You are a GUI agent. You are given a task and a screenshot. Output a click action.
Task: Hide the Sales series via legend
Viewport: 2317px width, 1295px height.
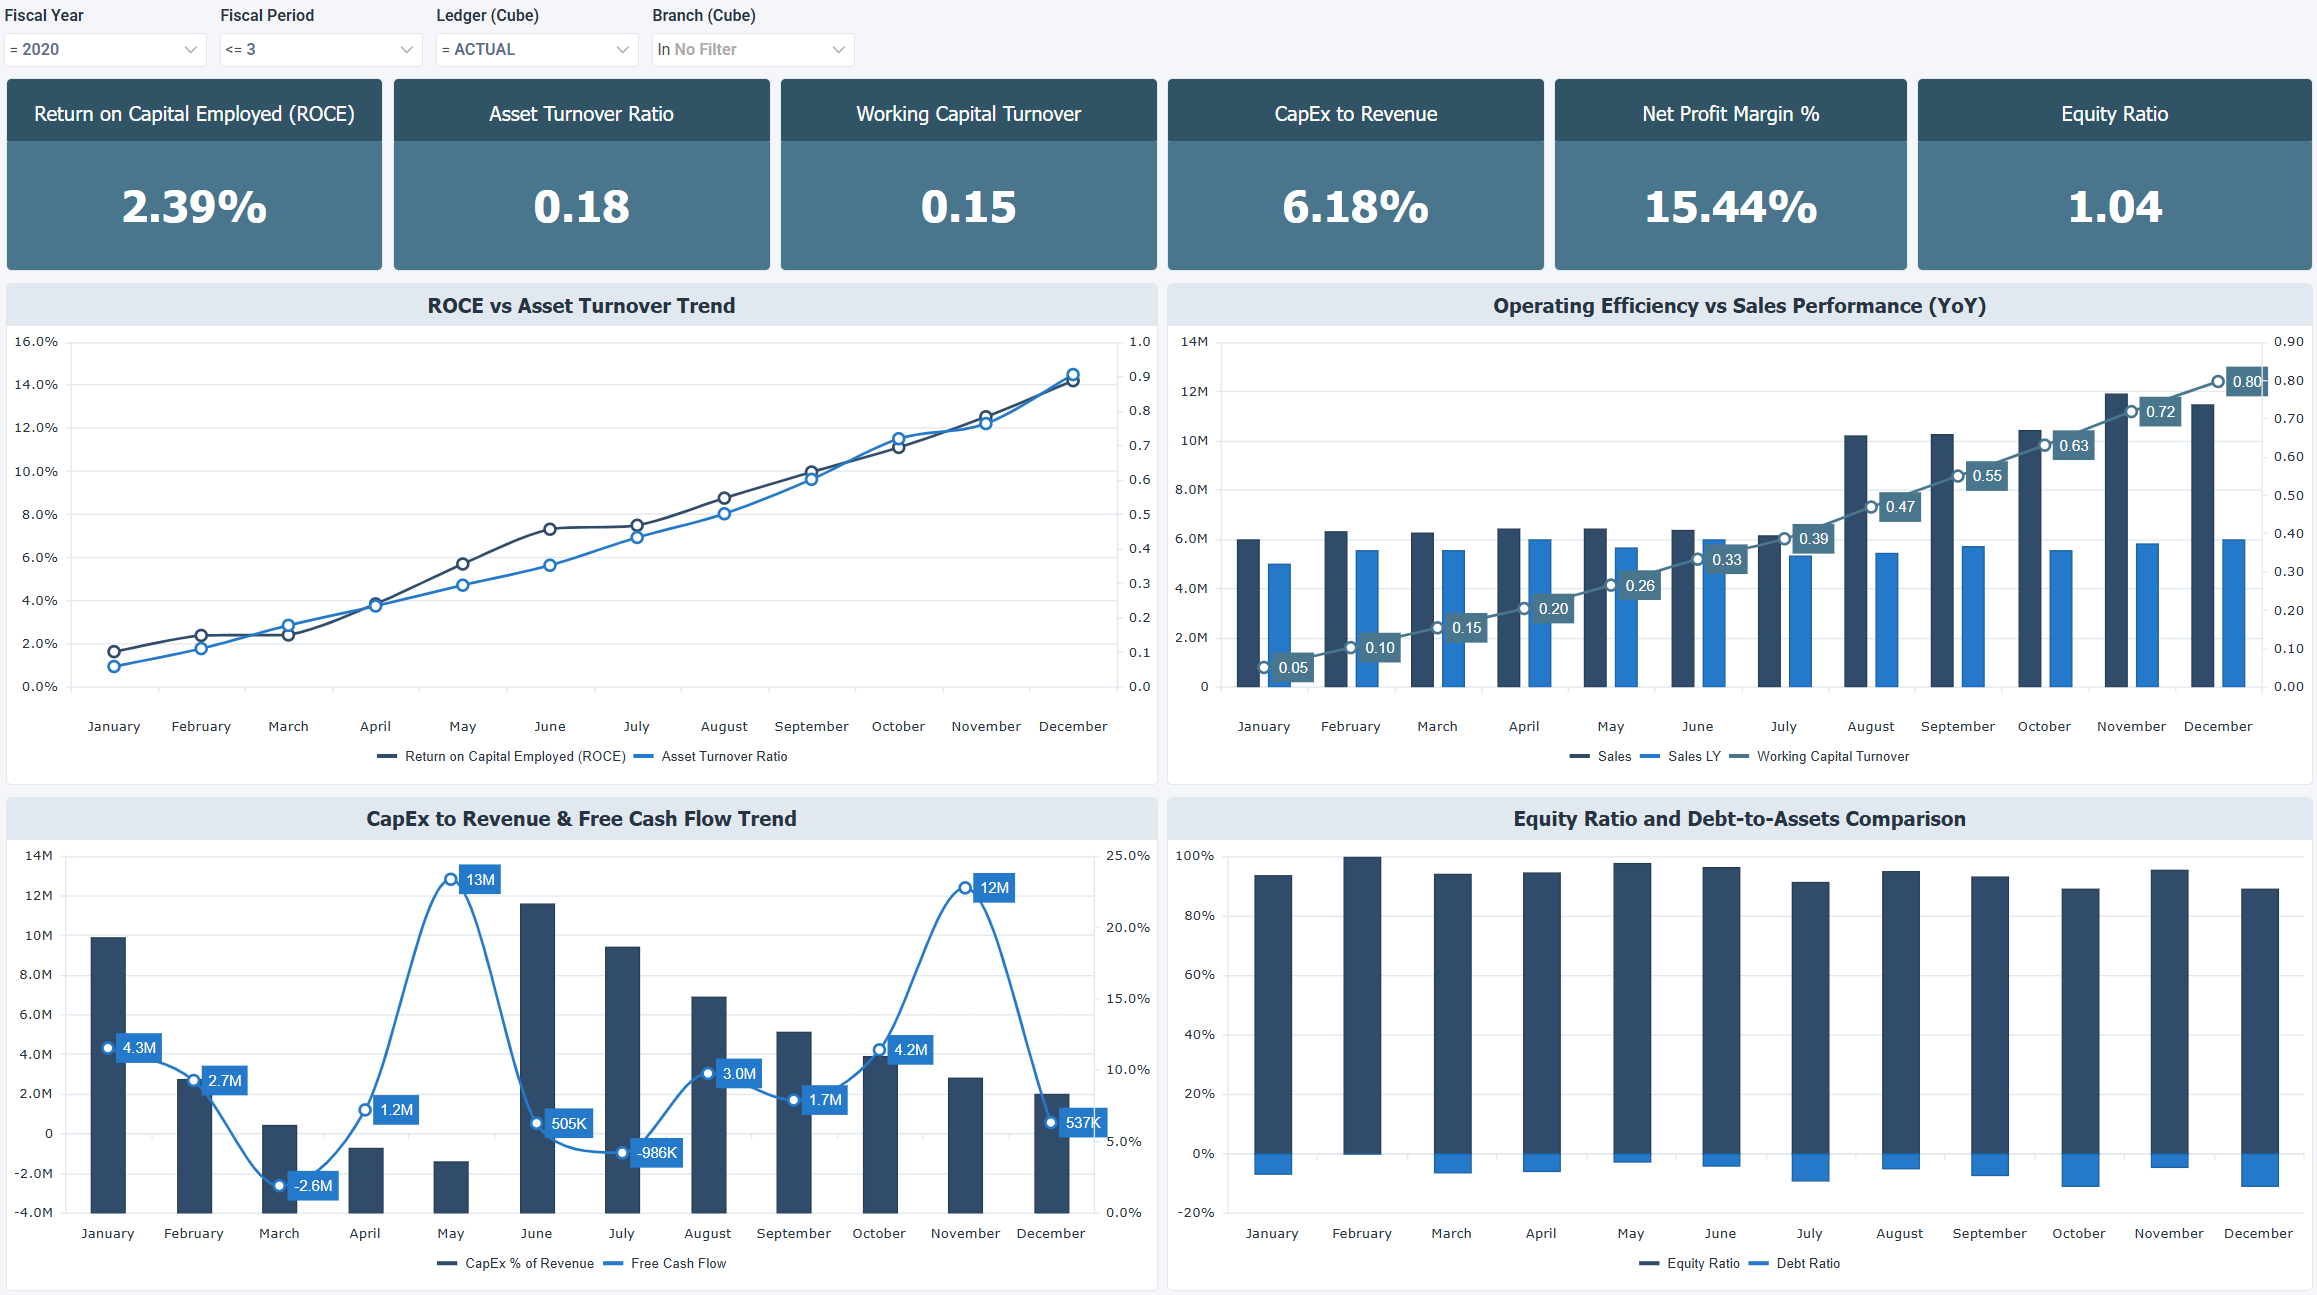(x=1613, y=756)
